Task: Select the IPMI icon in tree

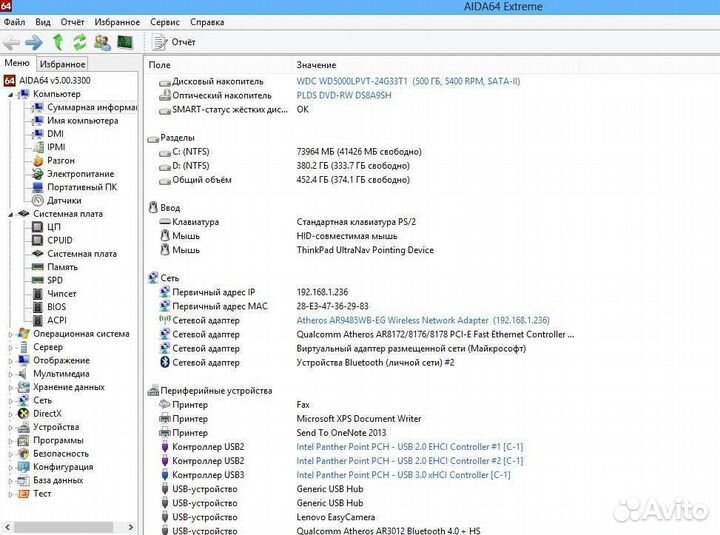Action: [38, 147]
